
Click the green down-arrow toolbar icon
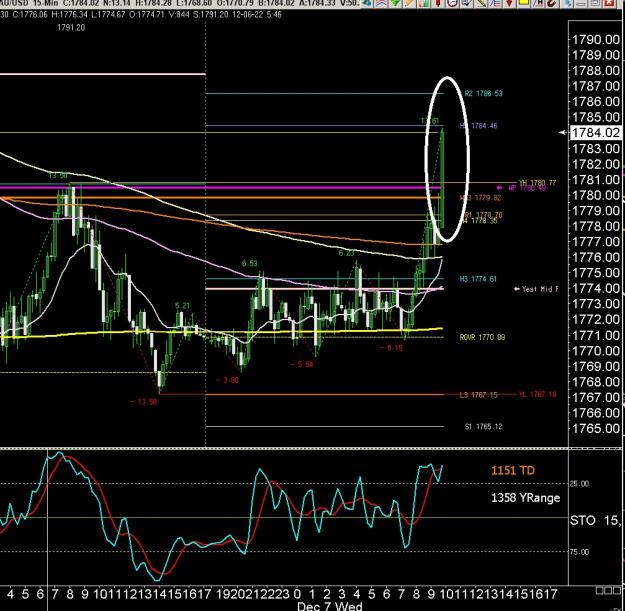(x=395, y=3)
